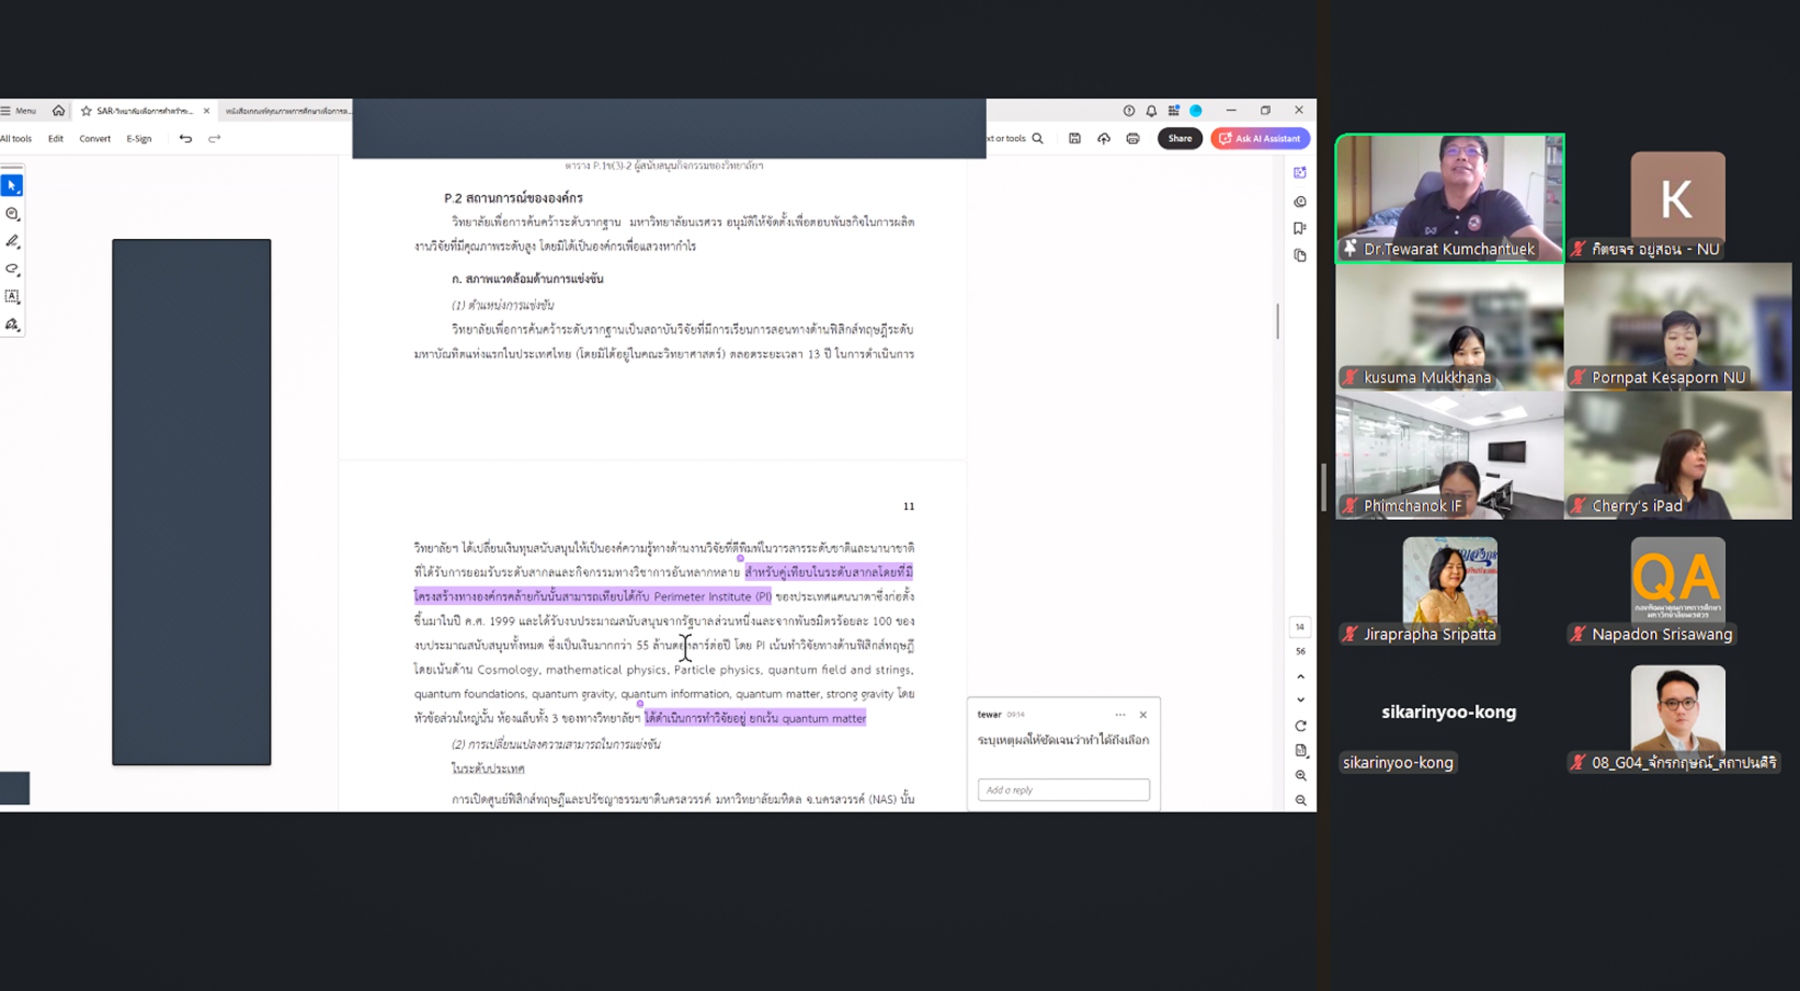Star the SAR document tab
The image size is (1800, 991).
86,111
